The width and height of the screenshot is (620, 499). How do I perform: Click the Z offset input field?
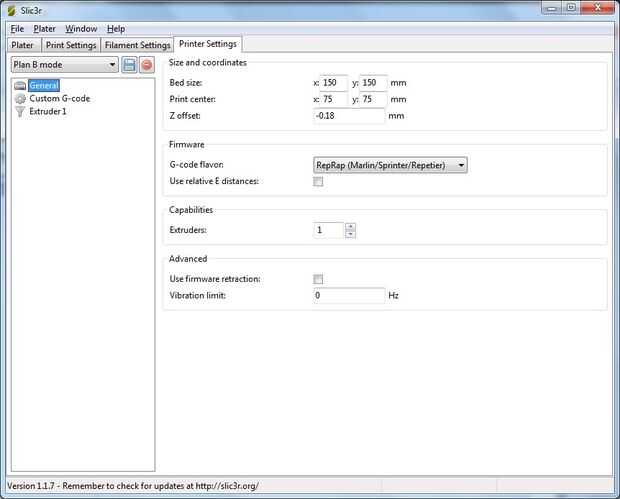[349, 116]
